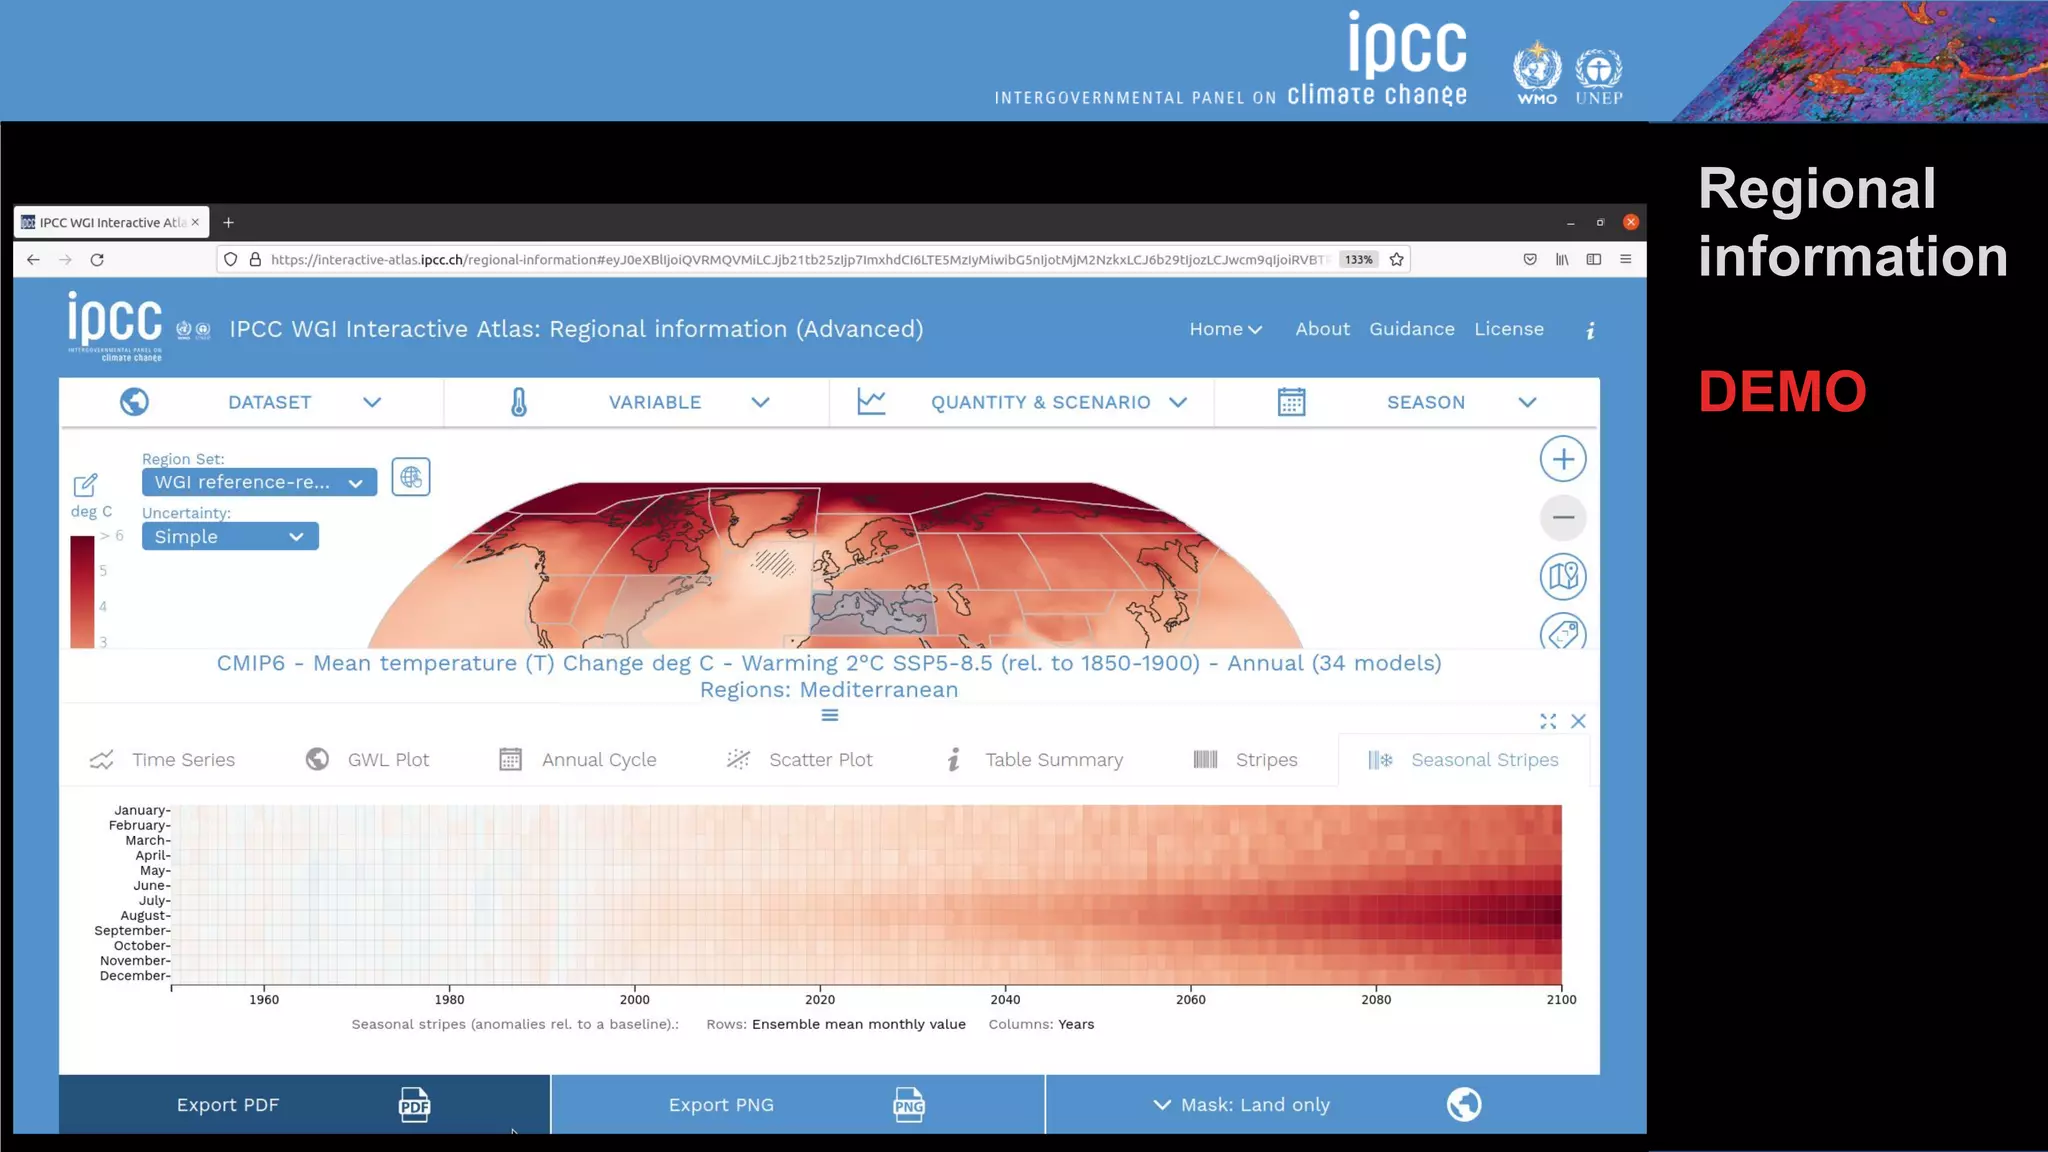Open the Guidance link
2048x1152 pixels.
1411,329
